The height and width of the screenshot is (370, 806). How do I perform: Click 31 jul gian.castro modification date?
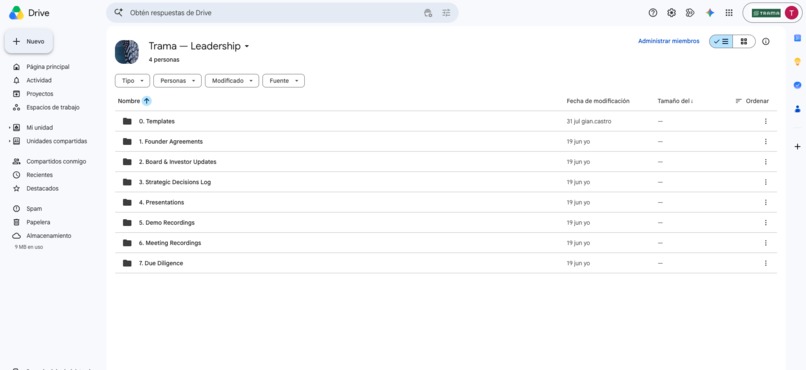coord(589,121)
